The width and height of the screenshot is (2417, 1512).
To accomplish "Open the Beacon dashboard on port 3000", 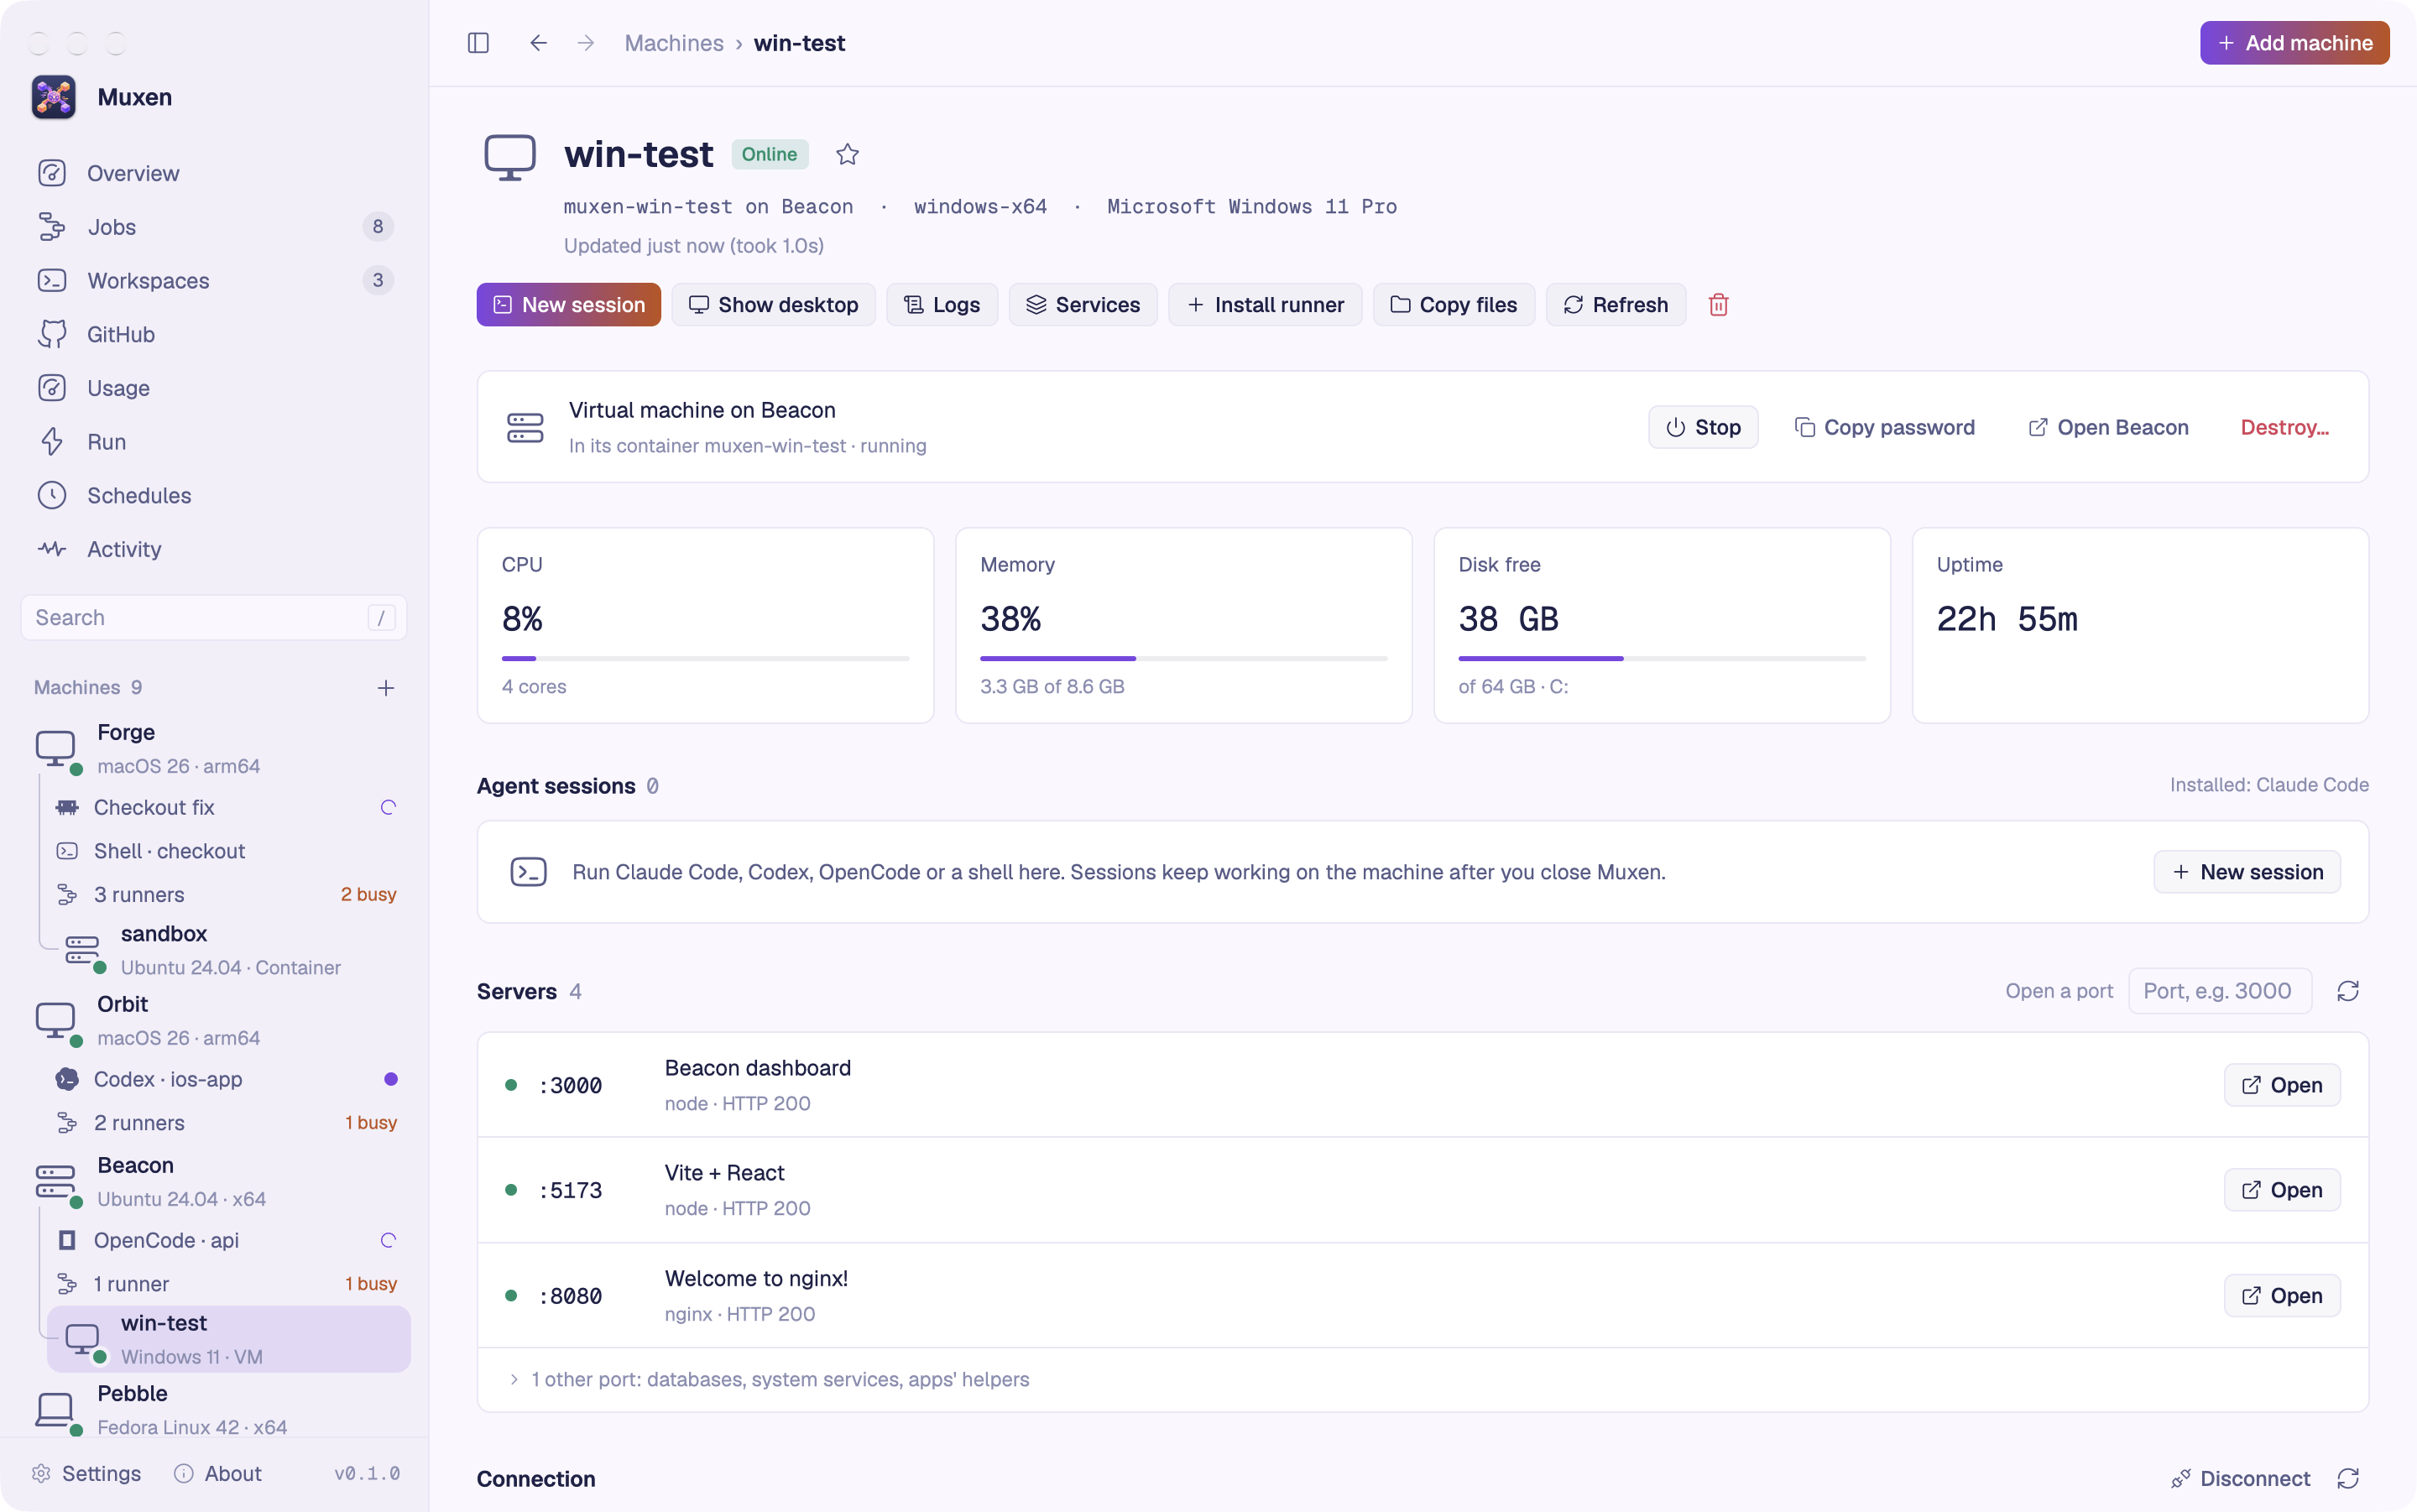I will tap(2282, 1085).
